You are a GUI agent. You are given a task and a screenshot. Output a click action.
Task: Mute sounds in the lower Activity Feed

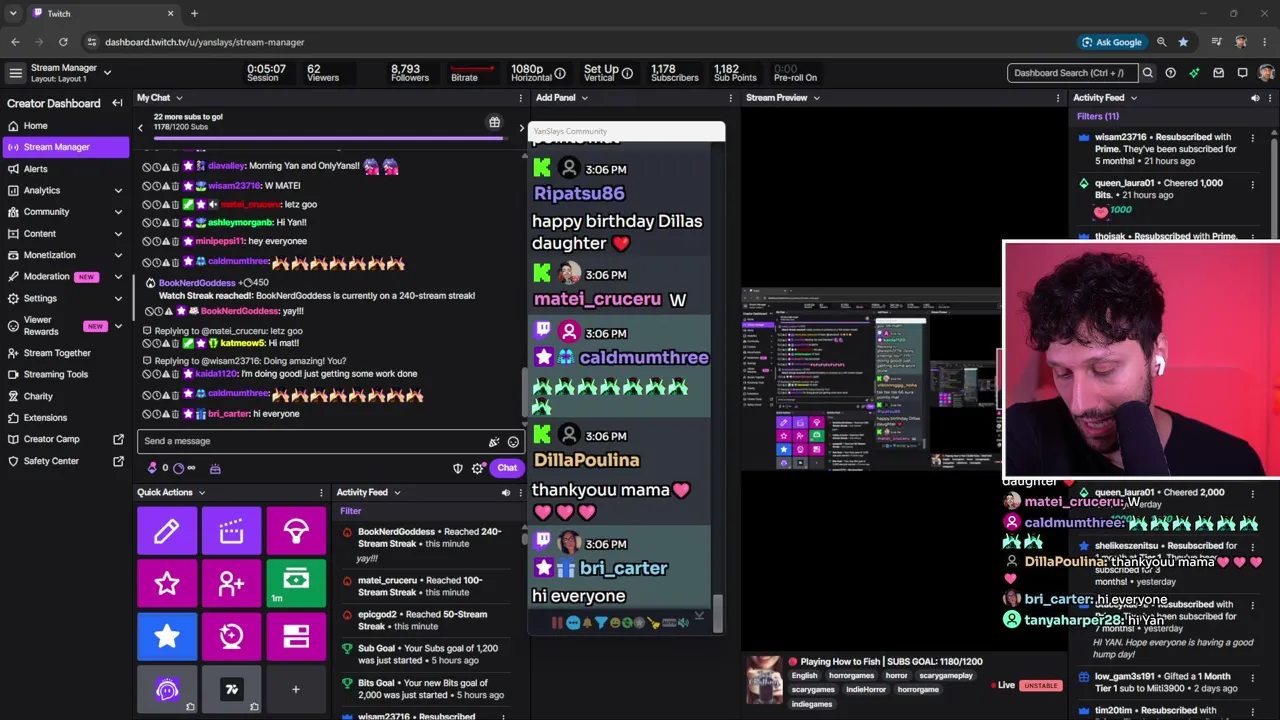tap(505, 492)
